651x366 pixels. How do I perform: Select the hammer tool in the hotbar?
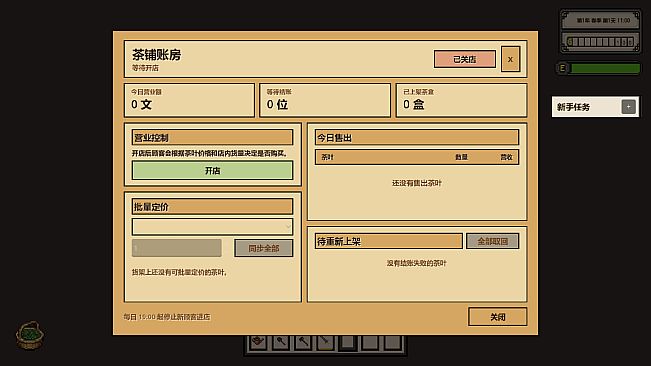303,342
